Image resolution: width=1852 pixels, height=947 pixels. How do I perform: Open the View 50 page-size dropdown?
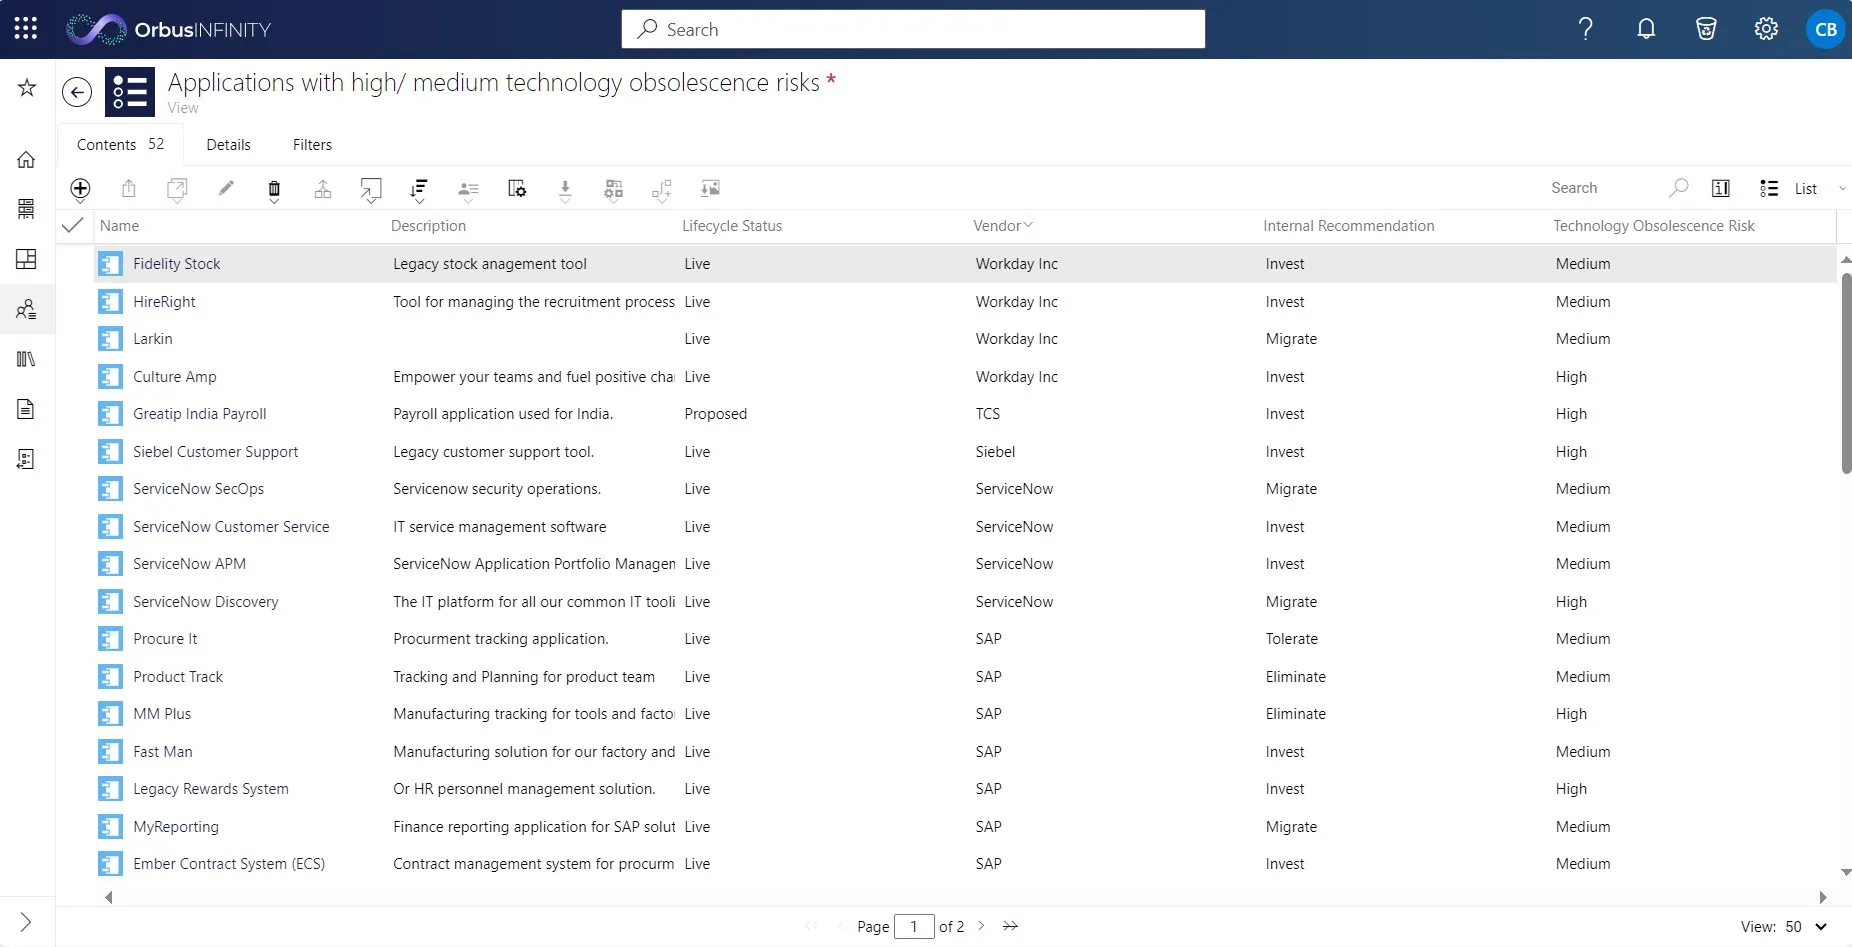point(1785,927)
